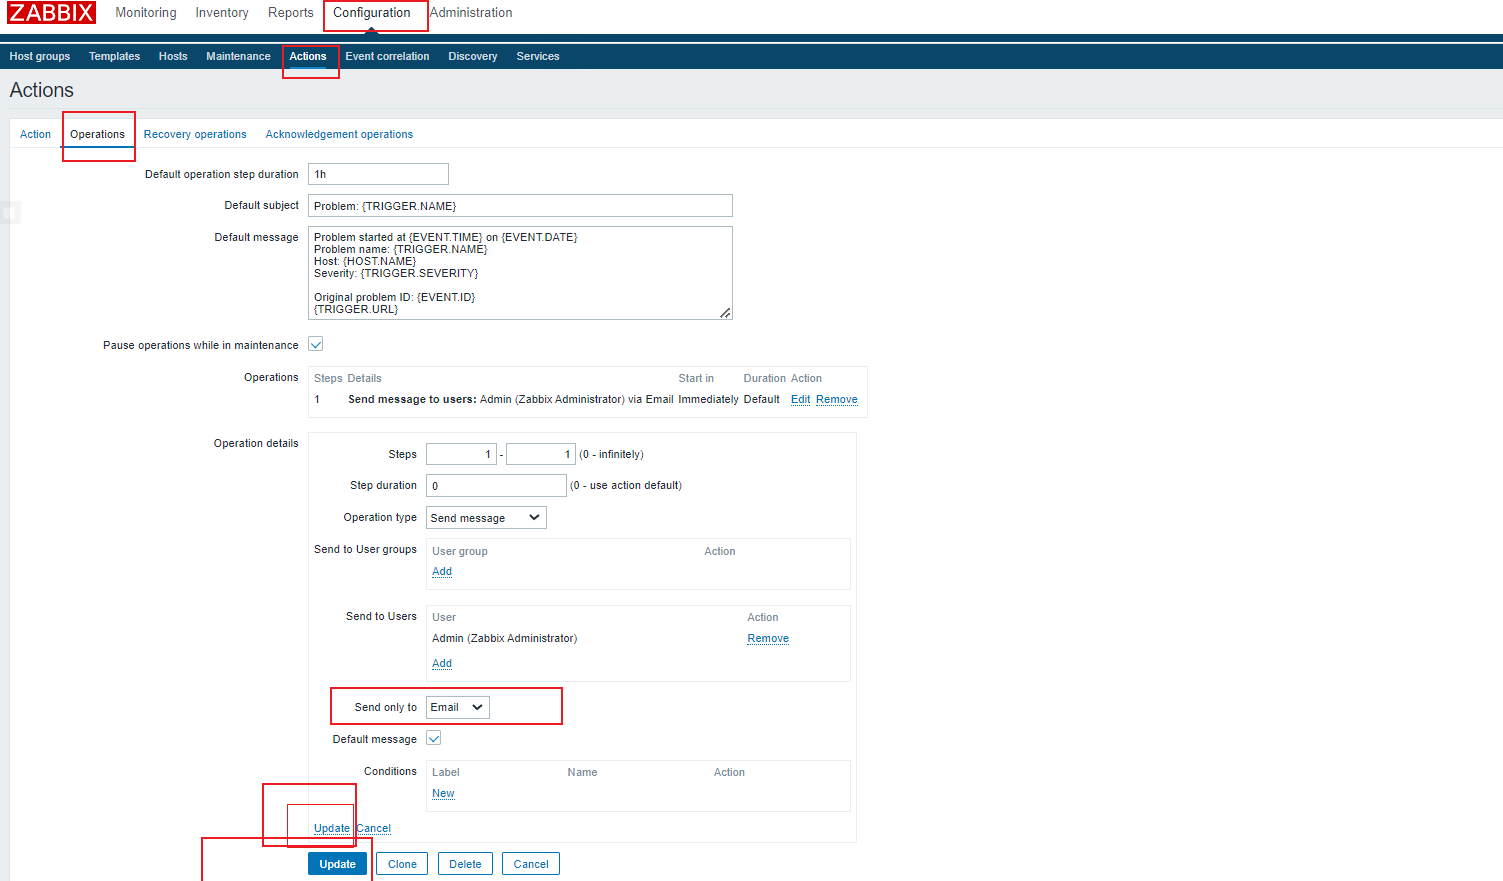This screenshot has height=881, width=1503.
Task: Click the blue Update button
Action: (x=337, y=864)
